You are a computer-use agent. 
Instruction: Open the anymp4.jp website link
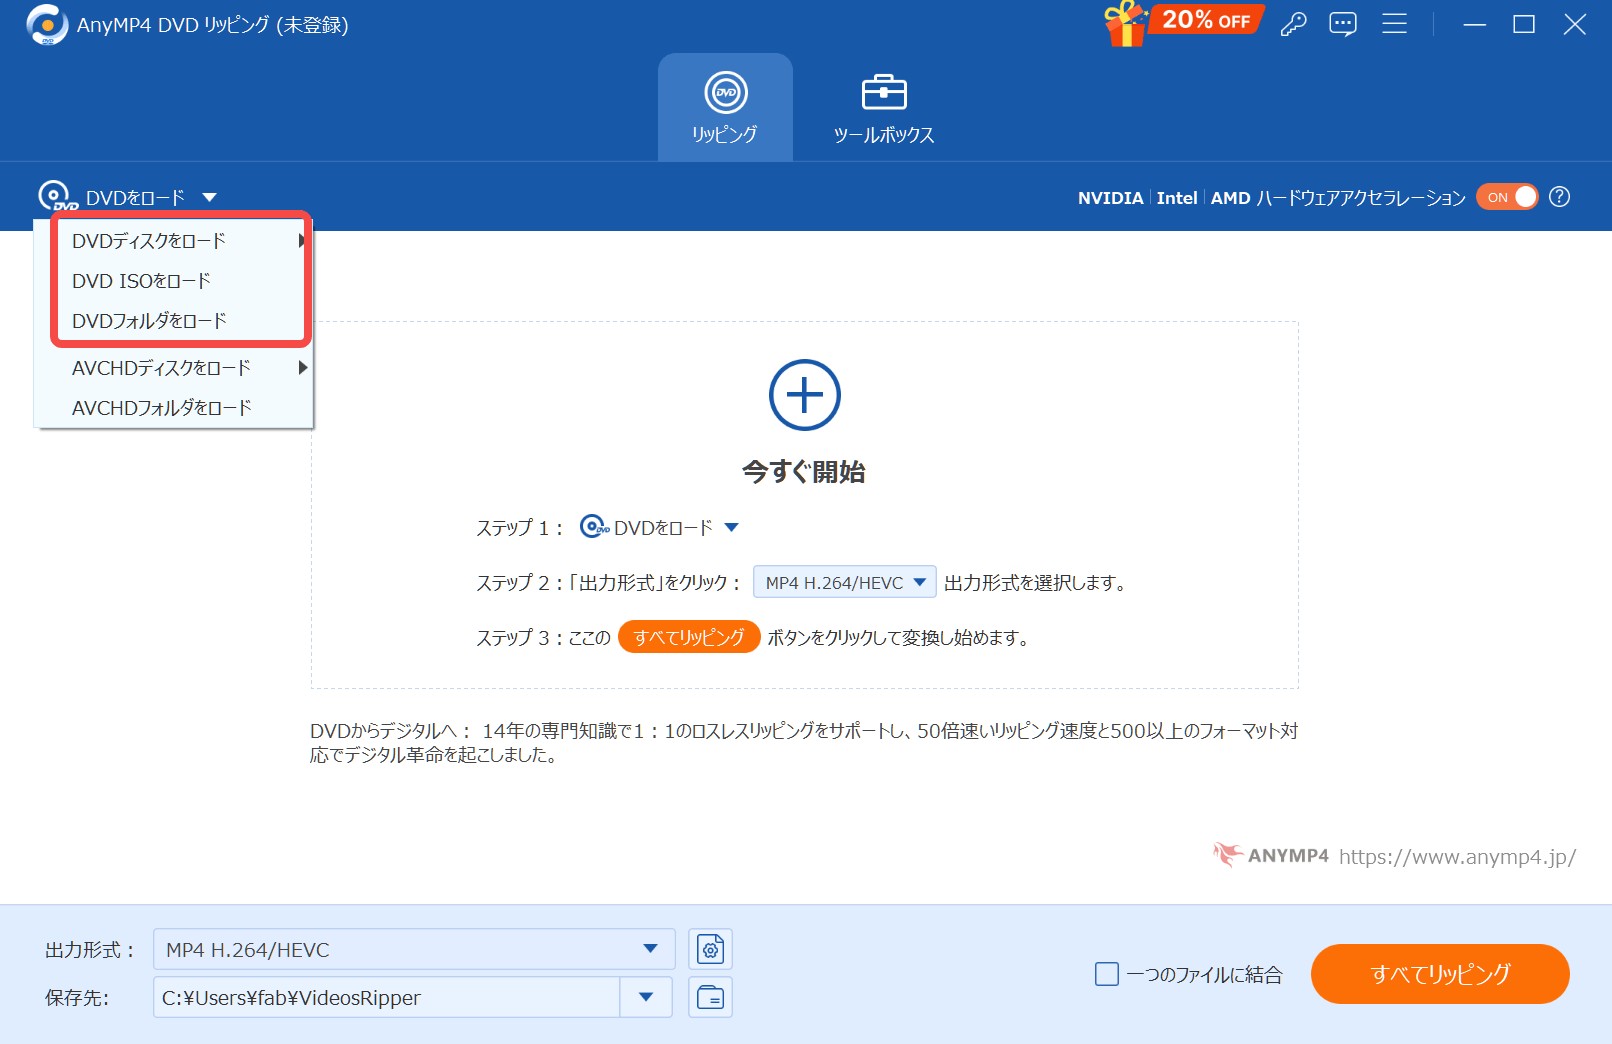pos(1457,857)
